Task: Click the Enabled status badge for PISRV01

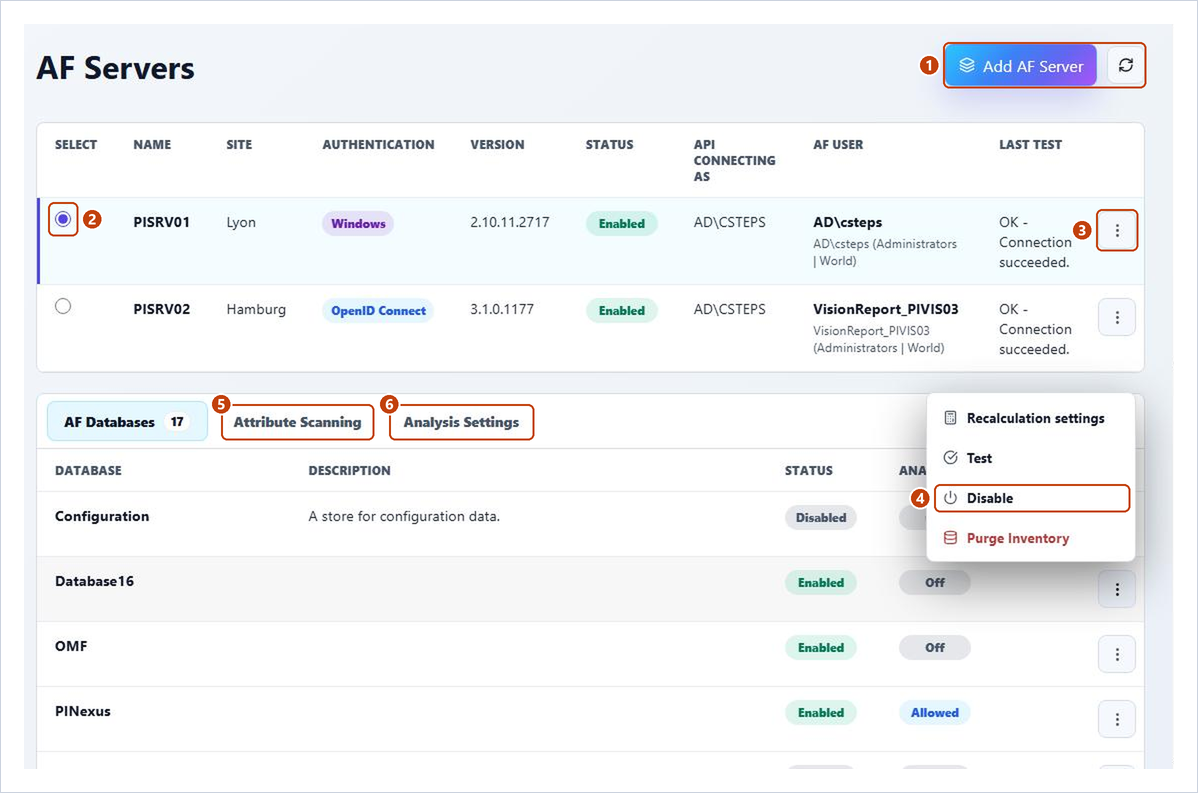Action: click(621, 223)
